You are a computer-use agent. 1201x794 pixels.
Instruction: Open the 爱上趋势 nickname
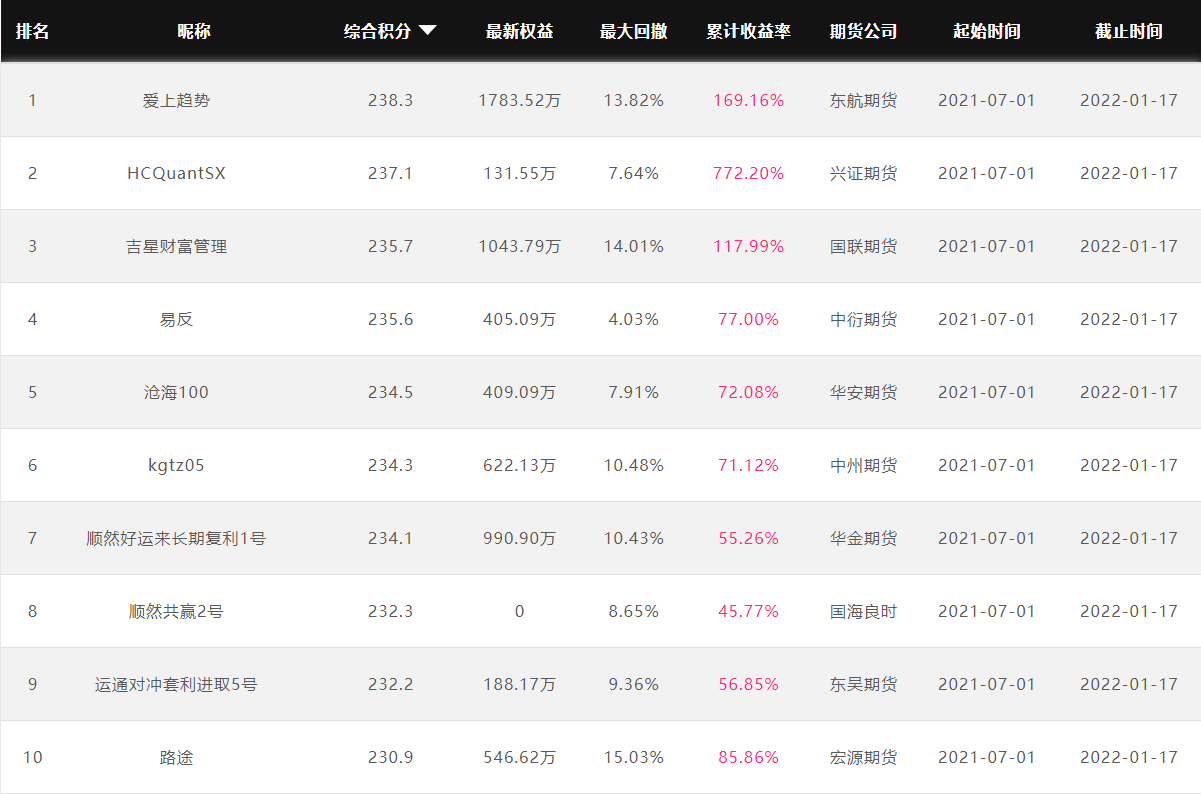coord(176,100)
